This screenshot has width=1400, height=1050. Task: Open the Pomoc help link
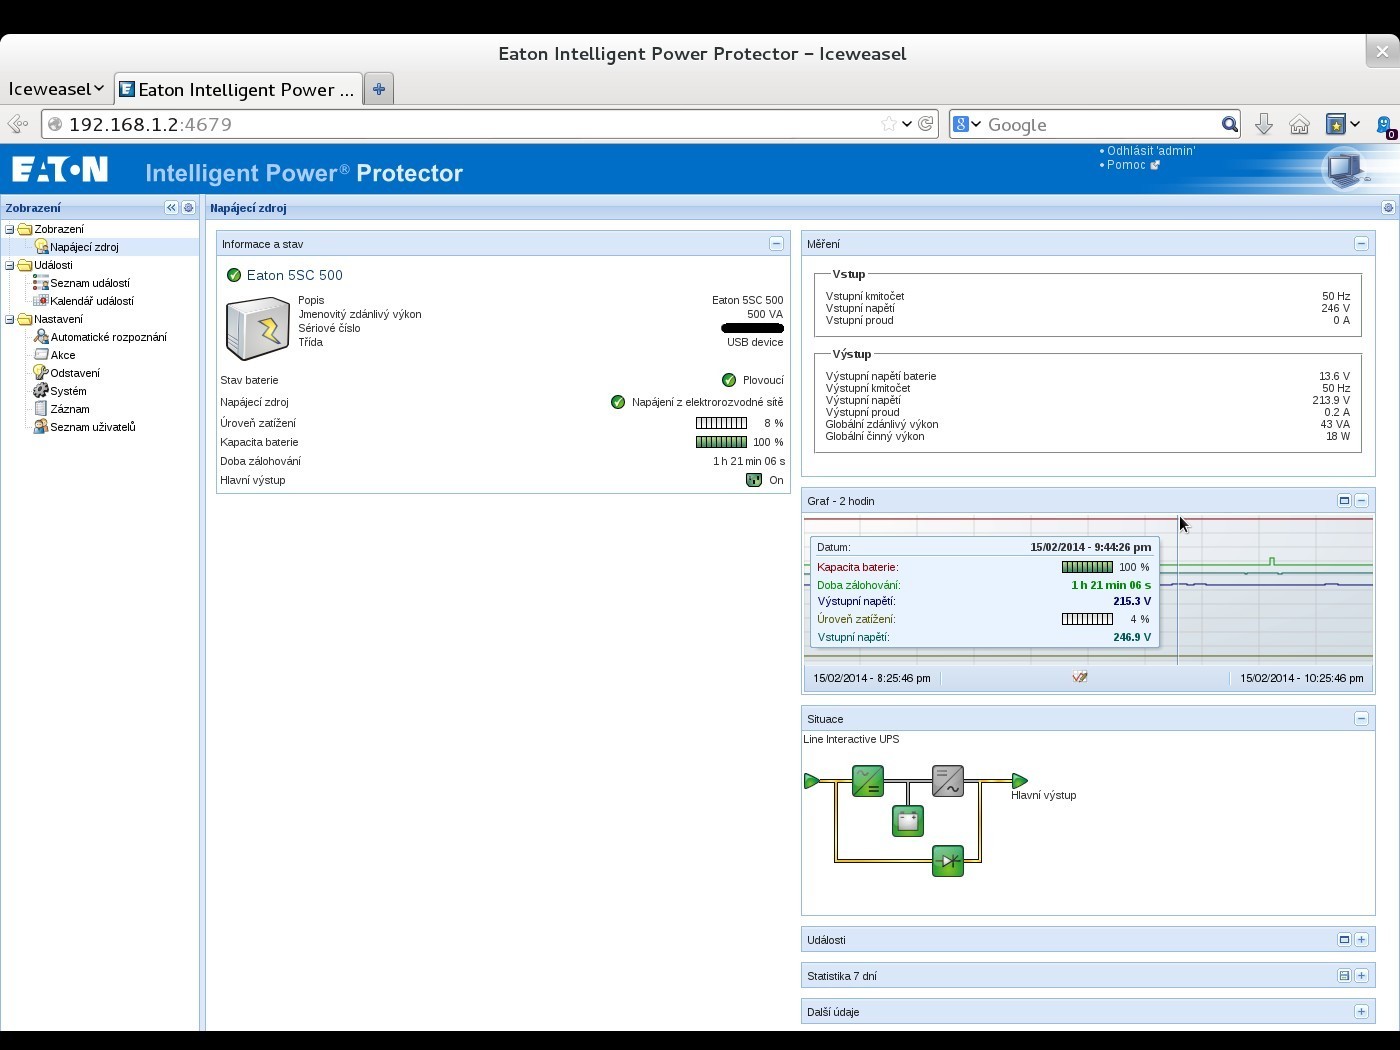[1126, 165]
